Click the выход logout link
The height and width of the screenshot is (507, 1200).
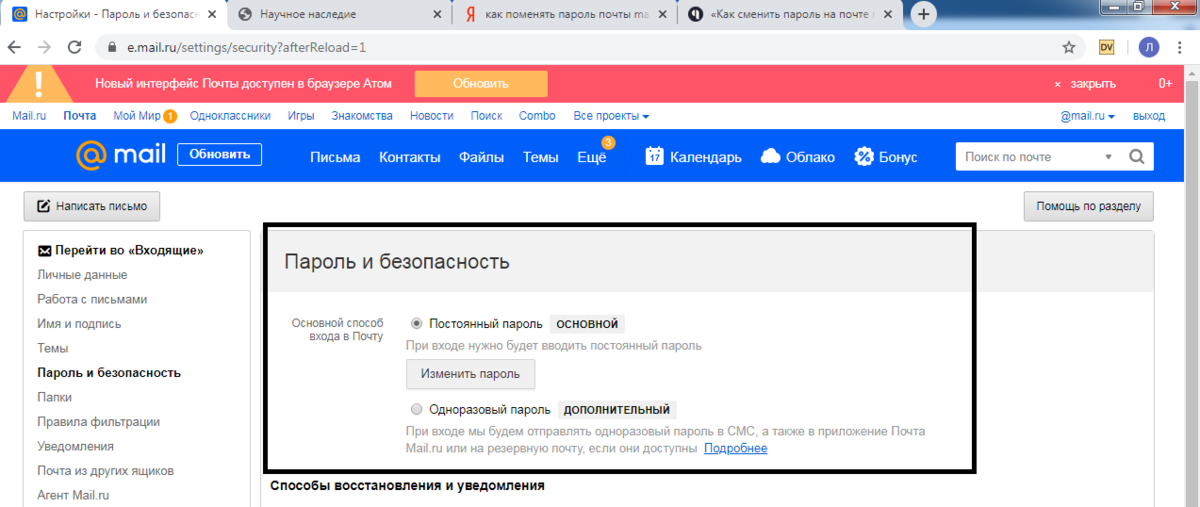[x=1148, y=116]
